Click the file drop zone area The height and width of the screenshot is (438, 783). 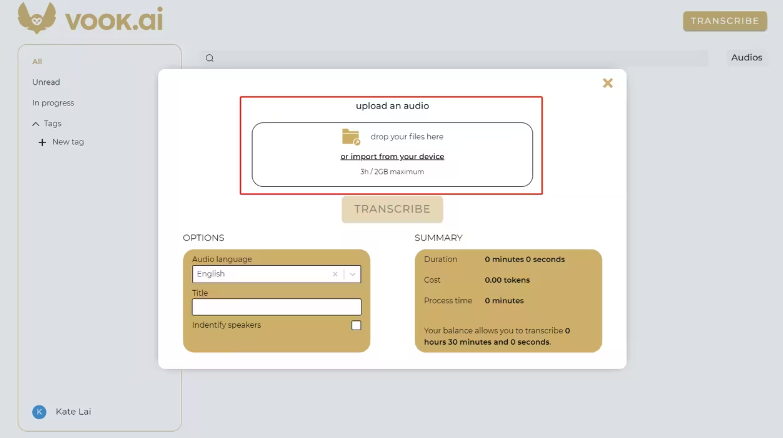click(x=392, y=154)
